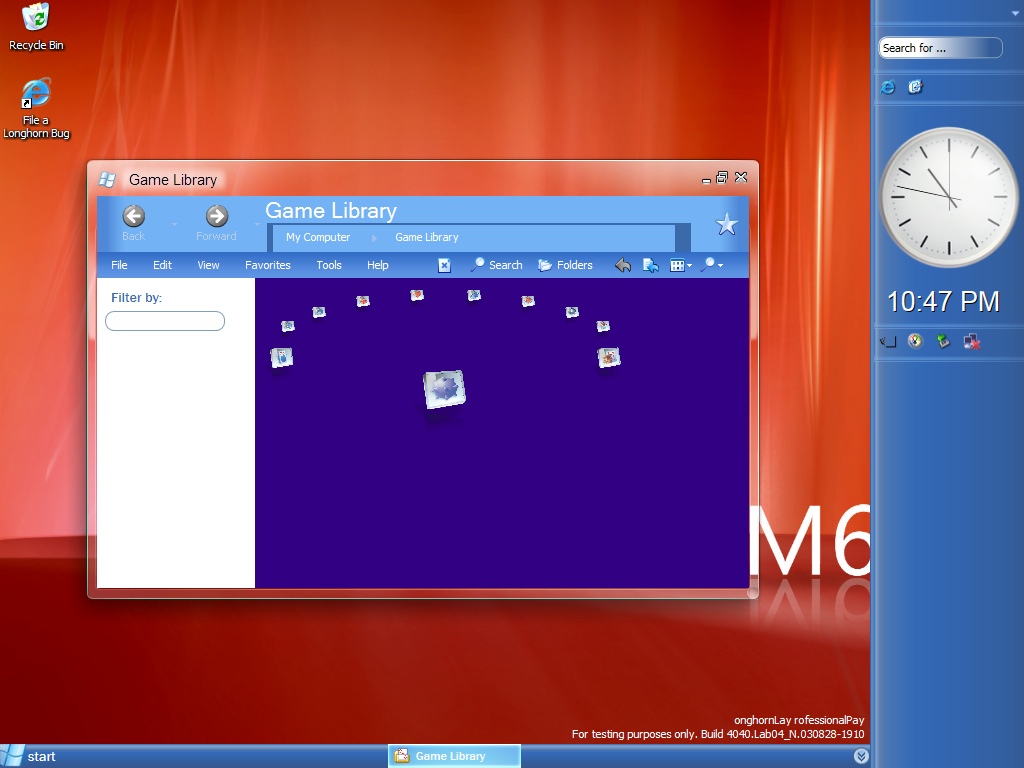This screenshot has height=768, width=1024.
Task: Launch Internet Explorer from sidebar quick launch
Action: tap(888, 87)
